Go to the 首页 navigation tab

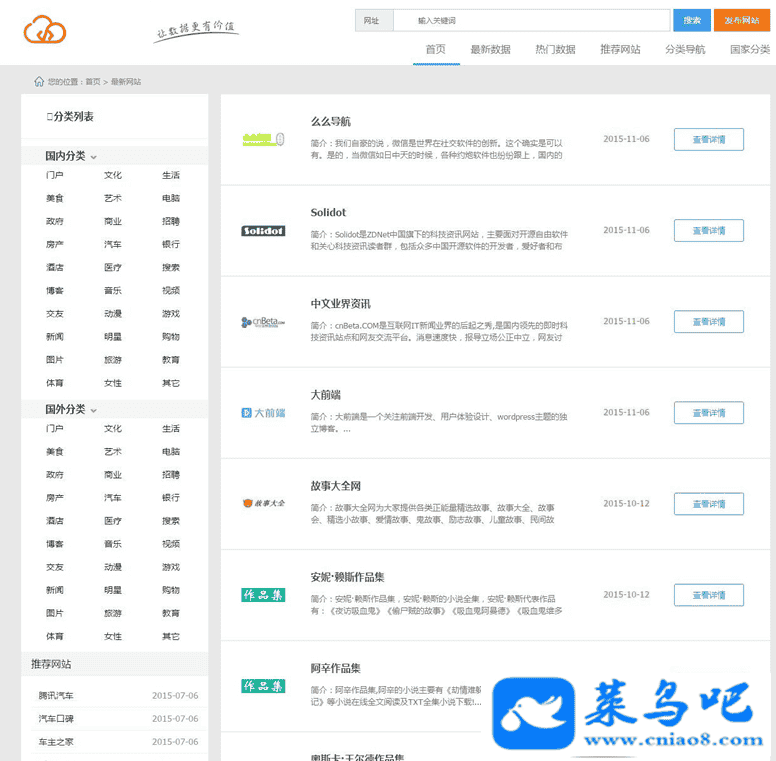[436, 49]
